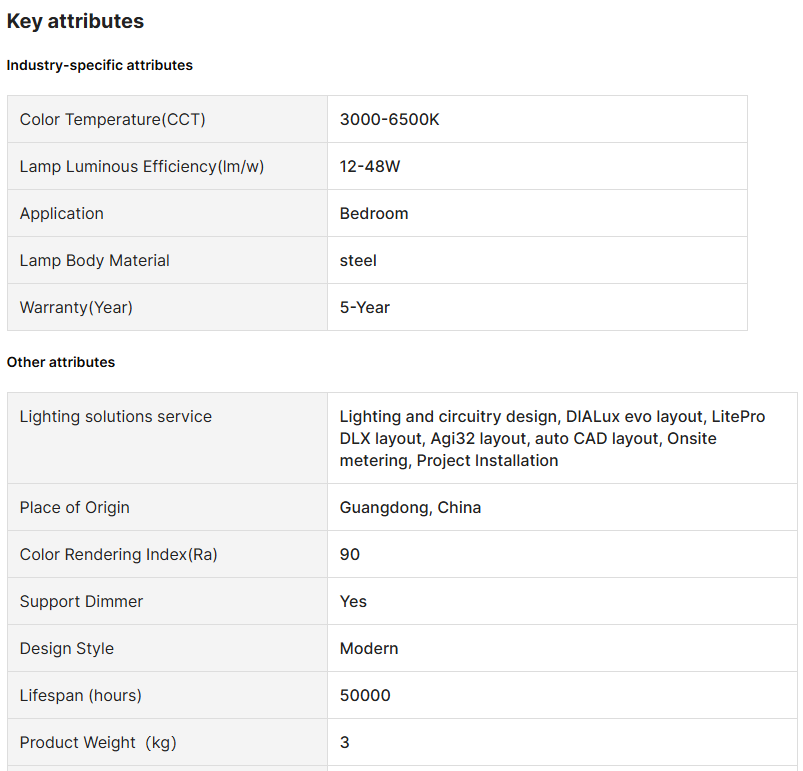The width and height of the screenshot is (803, 771).
Task: Click the 50000 lifespan value
Action: (365, 696)
